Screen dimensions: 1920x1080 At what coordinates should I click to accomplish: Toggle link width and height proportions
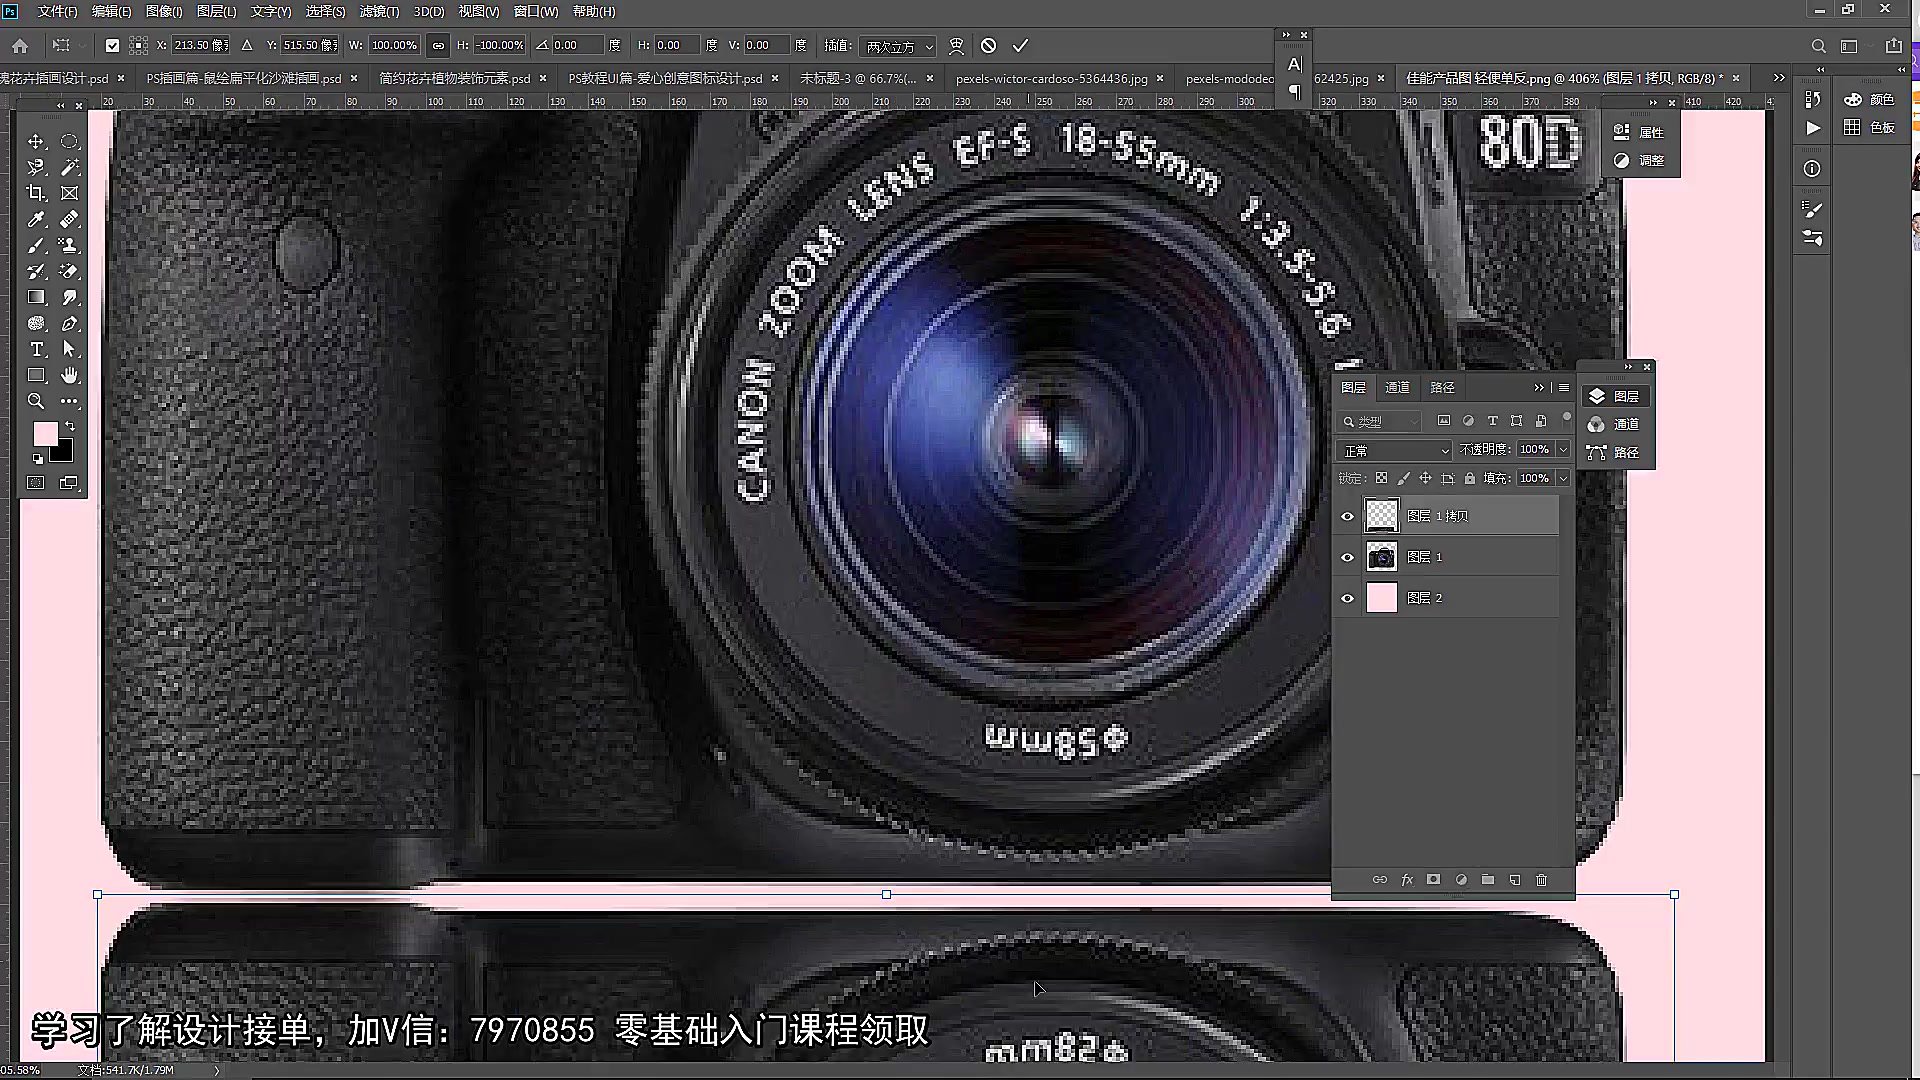(x=438, y=46)
